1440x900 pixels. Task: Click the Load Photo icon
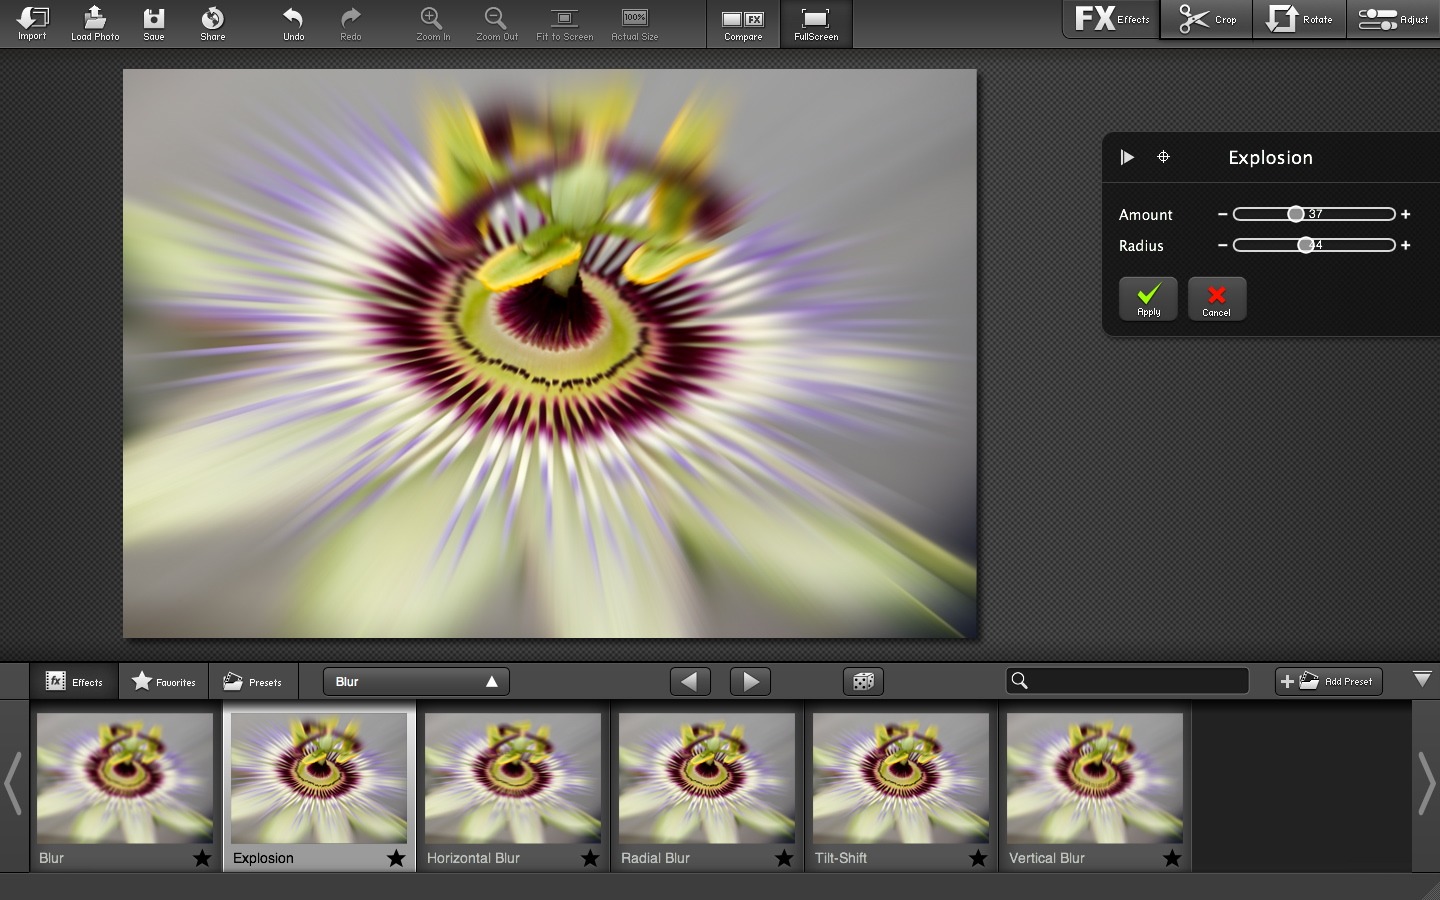coord(95,22)
